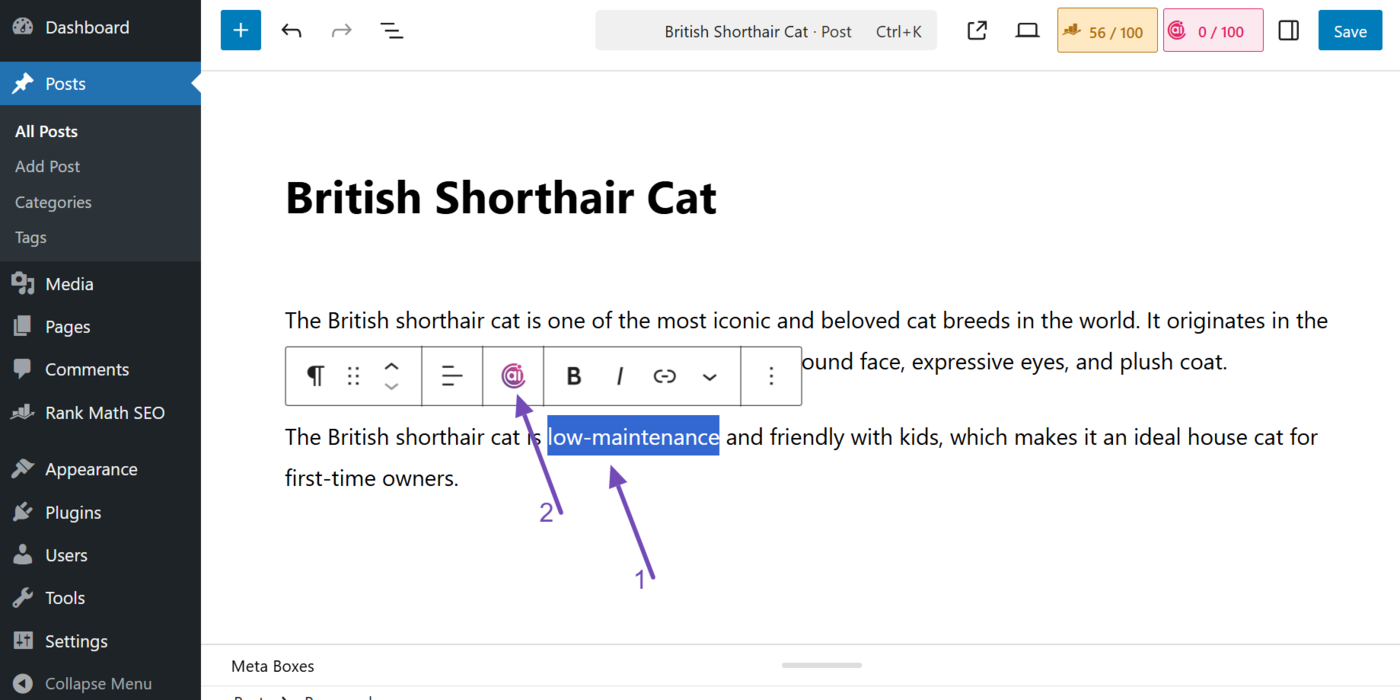Image resolution: width=1400 pixels, height=700 pixels.
Task: Click the 56/100 SEO score indicator
Action: click(1106, 30)
